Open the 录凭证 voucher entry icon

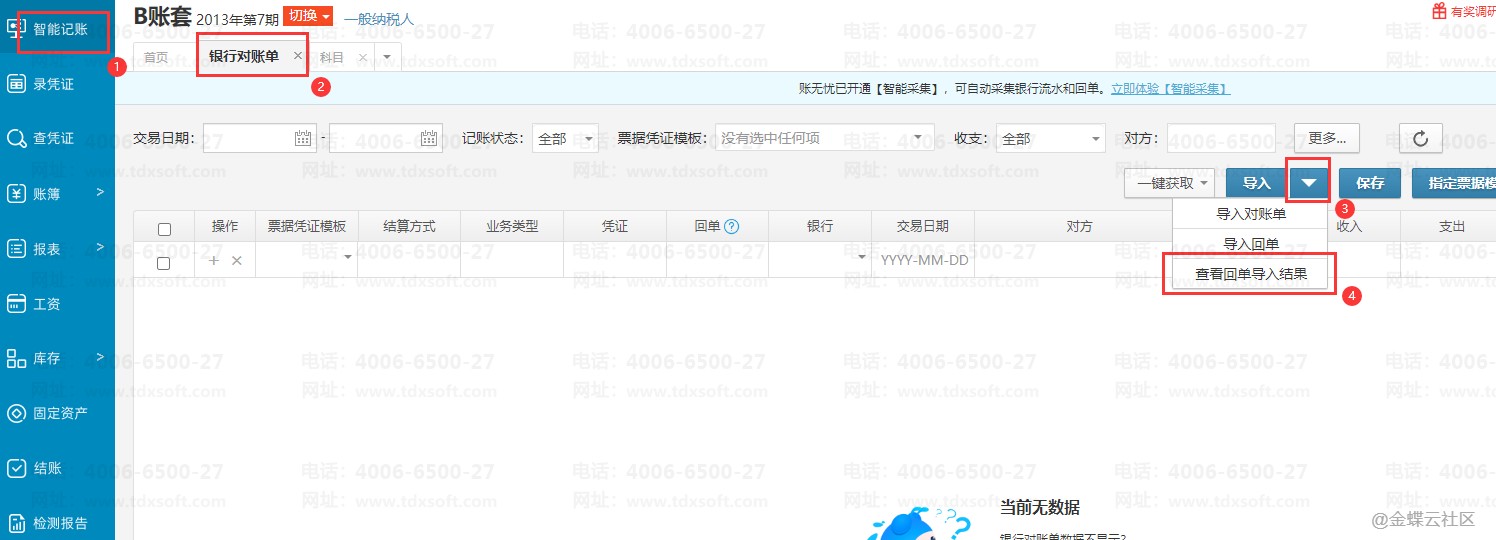[x=17, y=84]
